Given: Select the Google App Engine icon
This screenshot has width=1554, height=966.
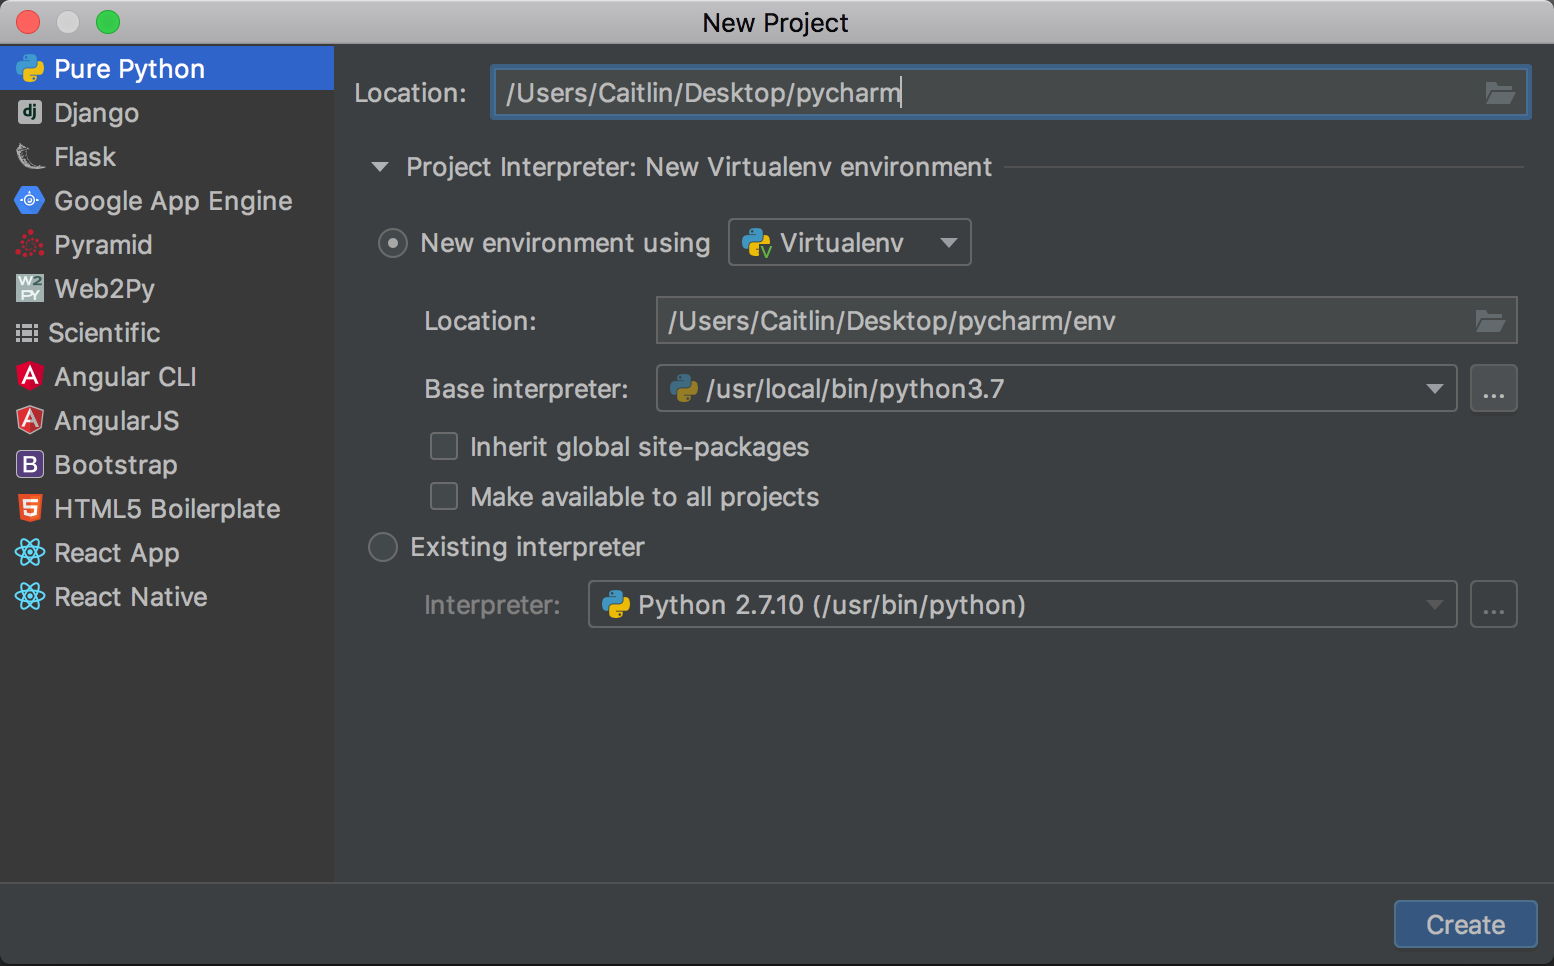Looking at the screenshot, I should 29,200.
